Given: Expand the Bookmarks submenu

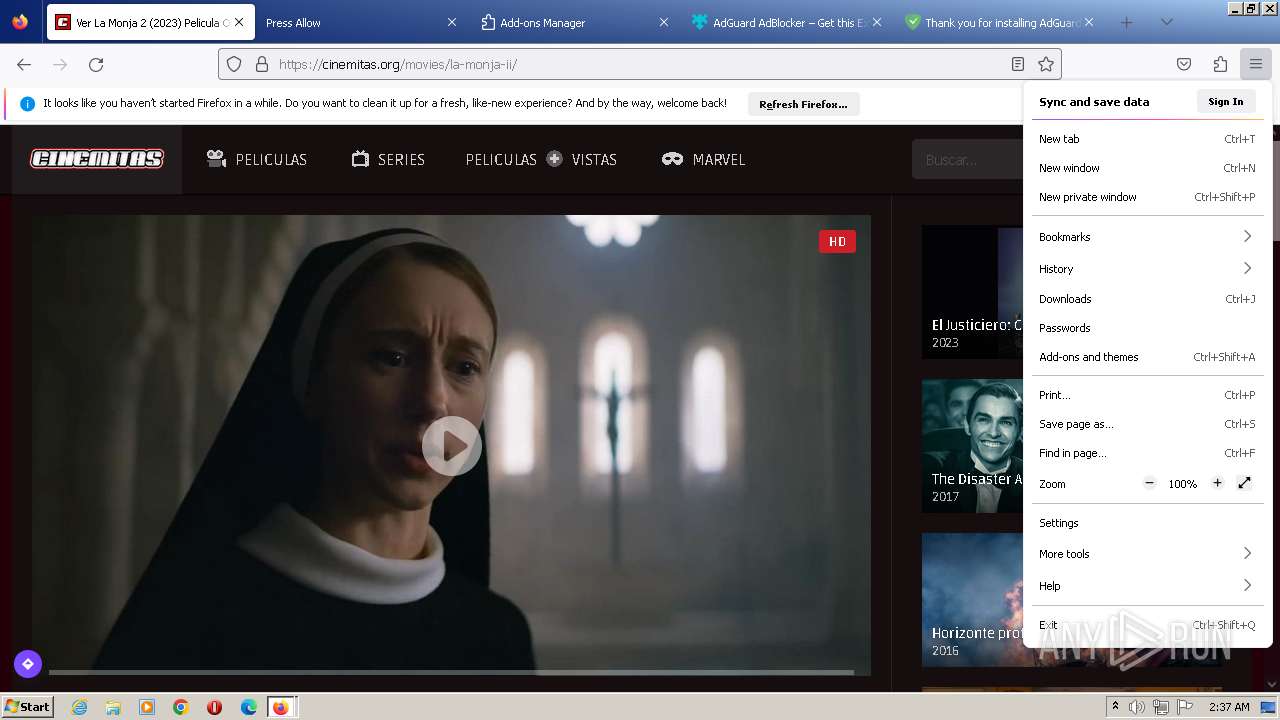Looking at the screenshot, I should [1147, 237].
